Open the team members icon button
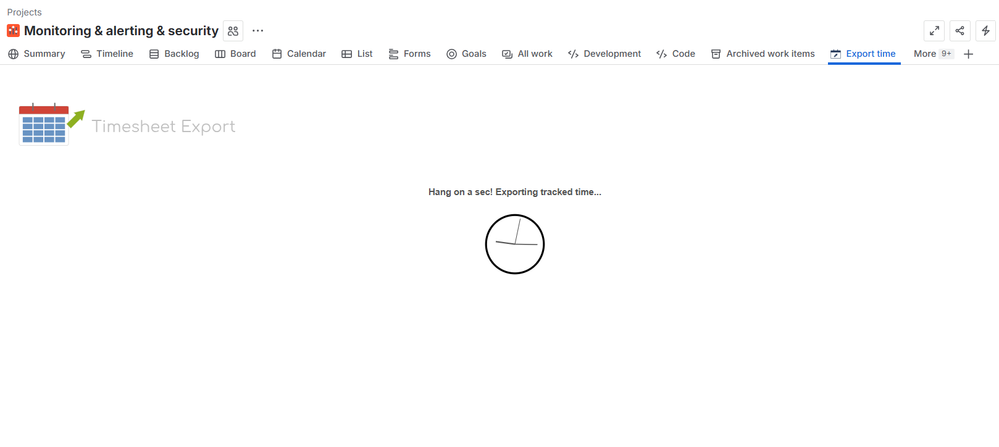Screen dimensions: 999x447 [233, 31]
